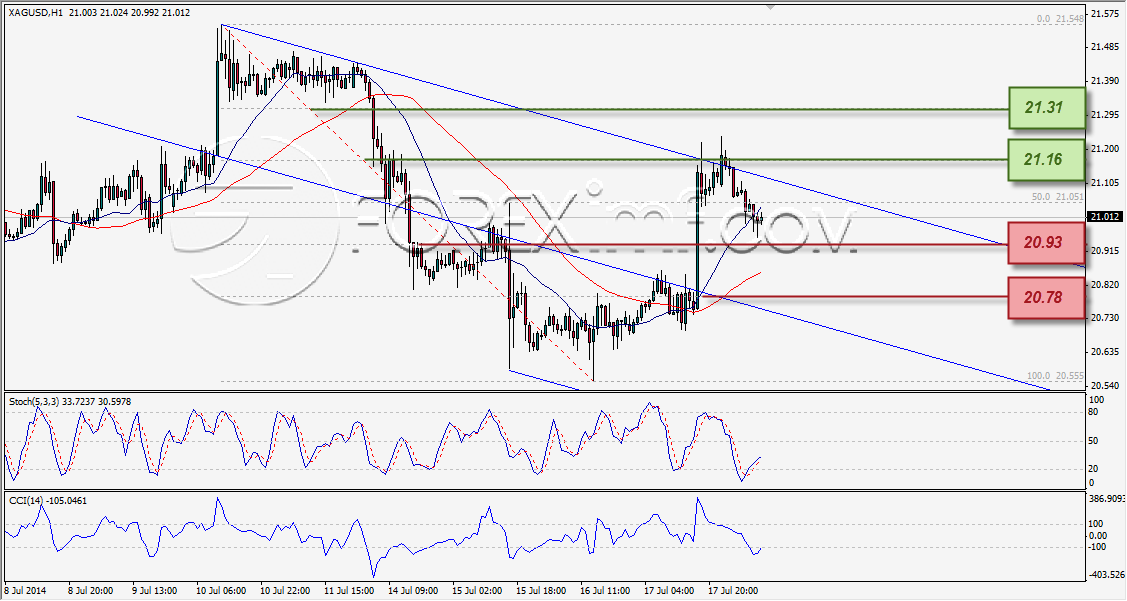Click the 20.635 price axis label
The image size is (1127, 601).
click(x=1105, y=352)
